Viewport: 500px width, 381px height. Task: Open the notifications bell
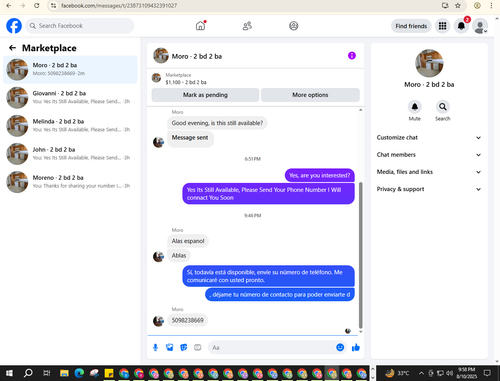coord(461,26)
